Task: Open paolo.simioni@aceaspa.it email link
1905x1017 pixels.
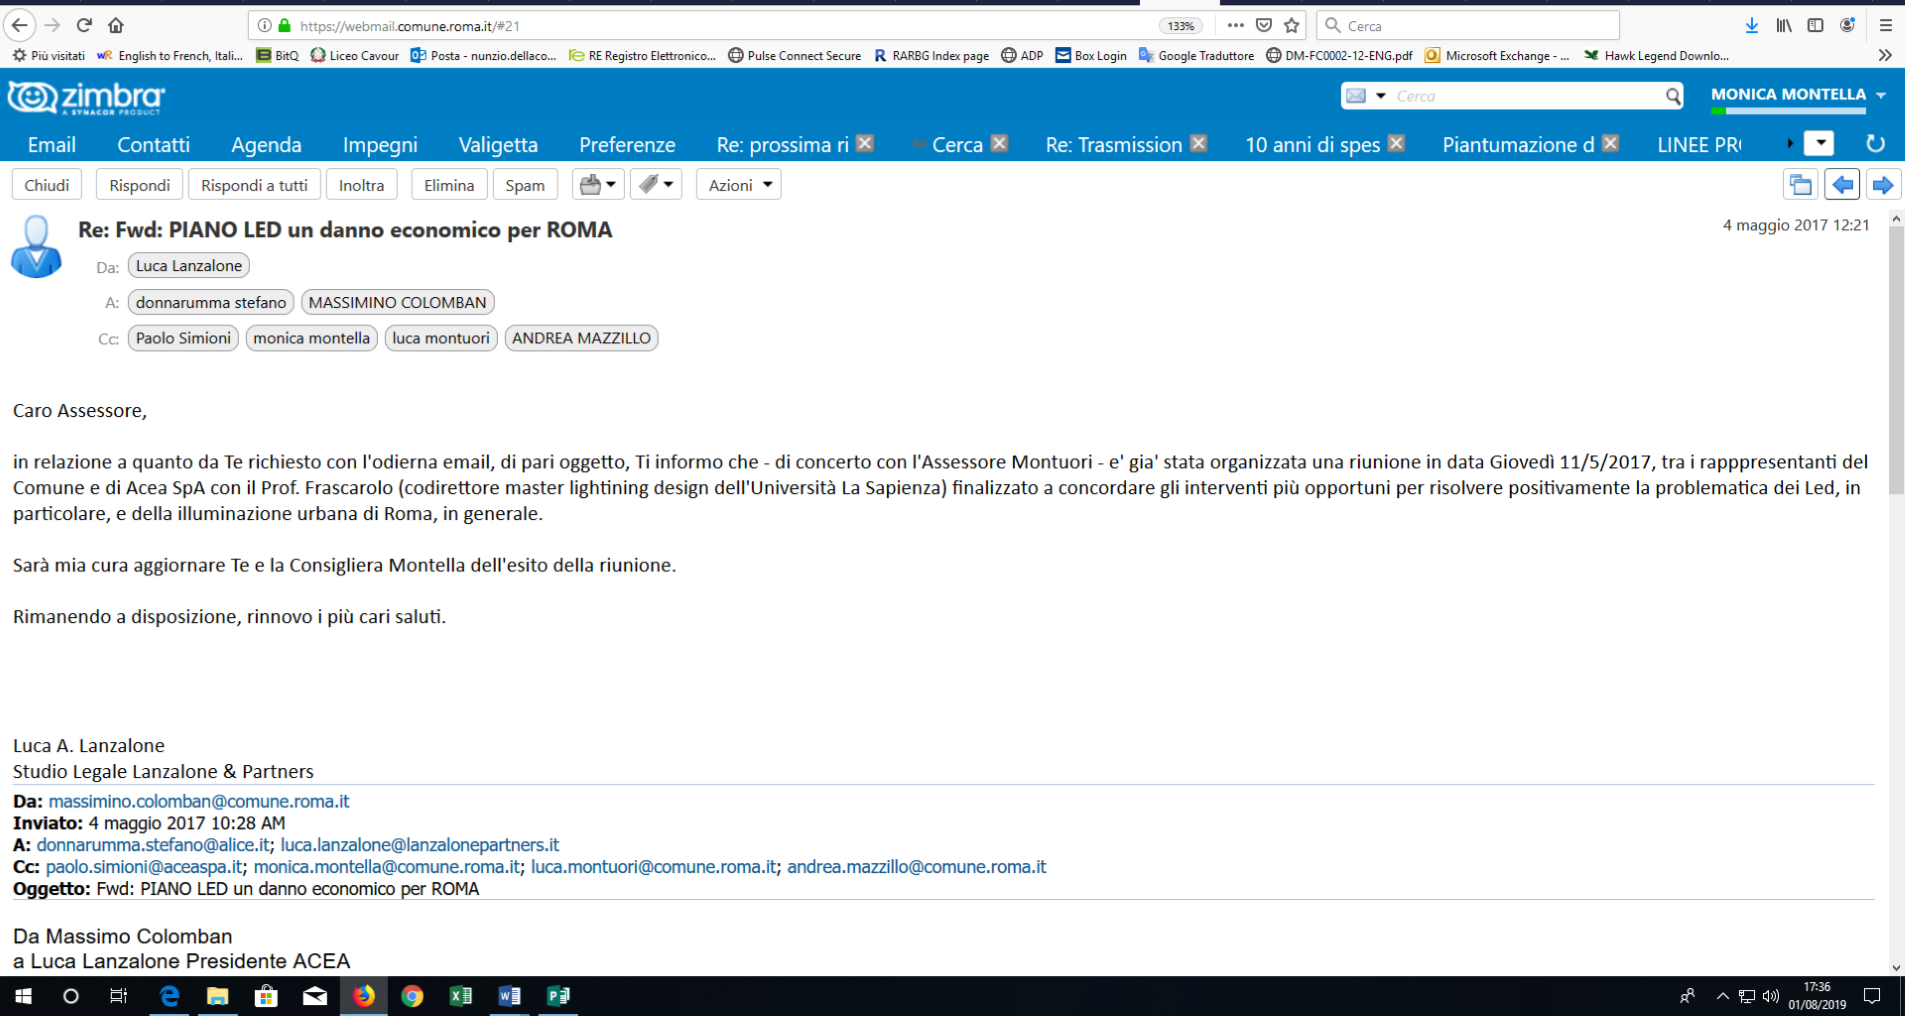Action: [x=144, y=867]
